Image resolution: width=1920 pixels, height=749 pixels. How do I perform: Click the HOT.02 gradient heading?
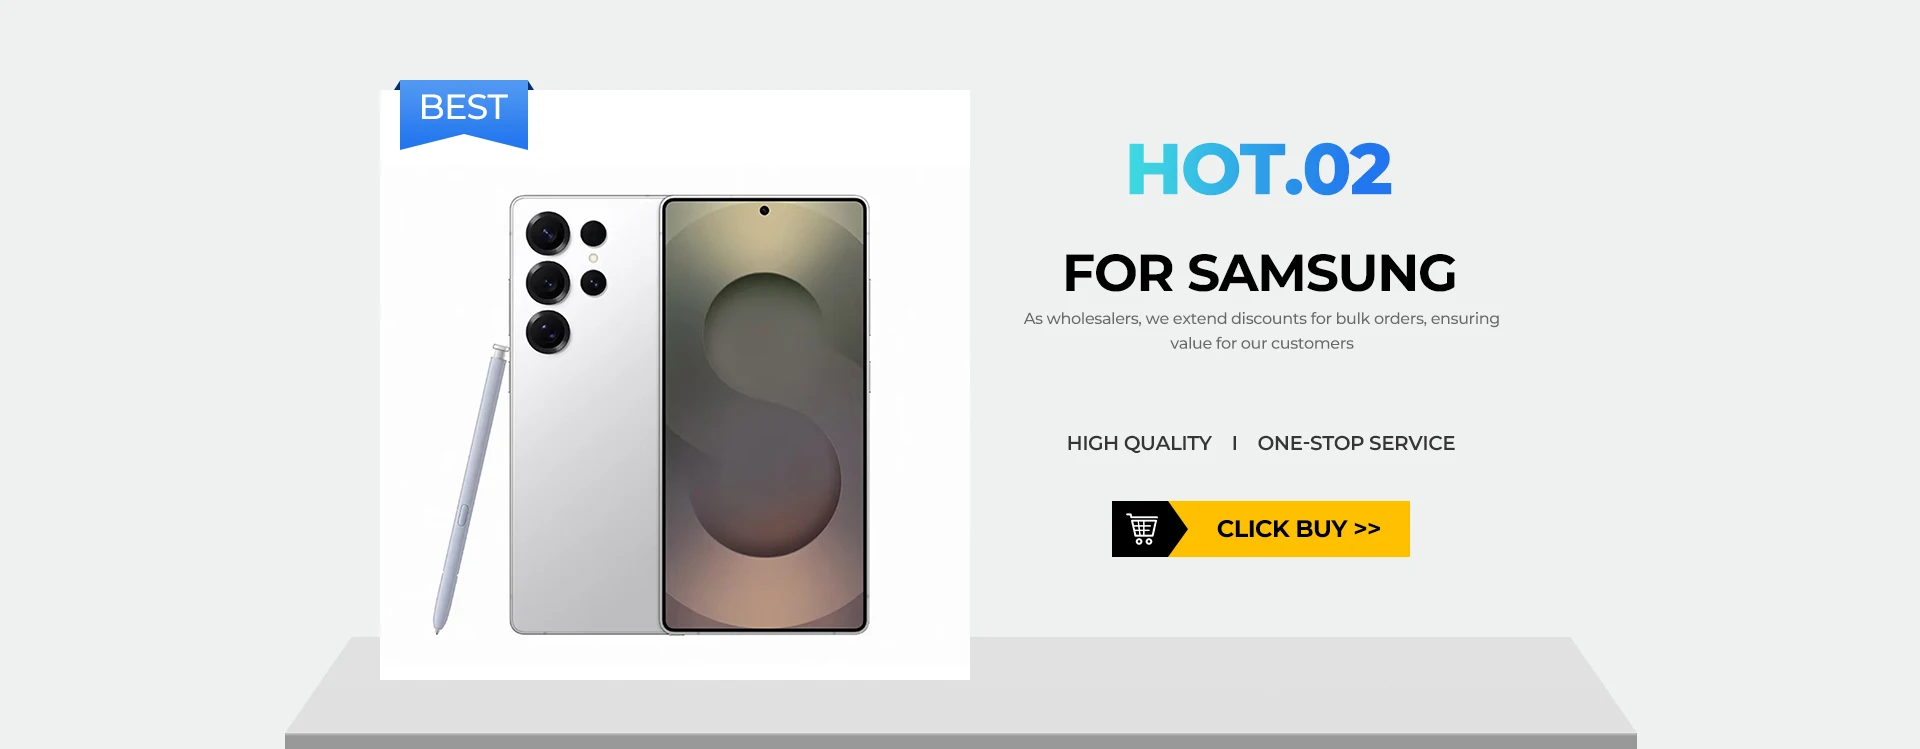1259,169
